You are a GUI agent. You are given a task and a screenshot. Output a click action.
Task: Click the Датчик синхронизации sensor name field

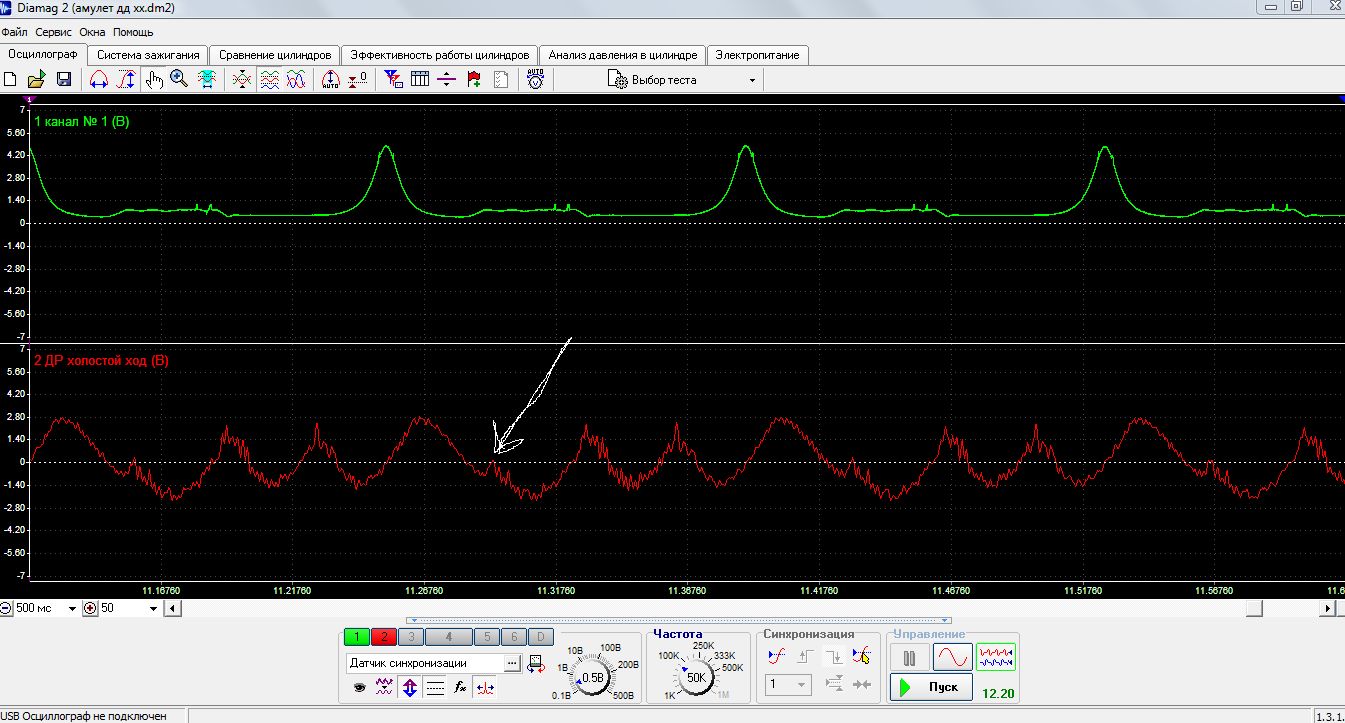[424, 663]
